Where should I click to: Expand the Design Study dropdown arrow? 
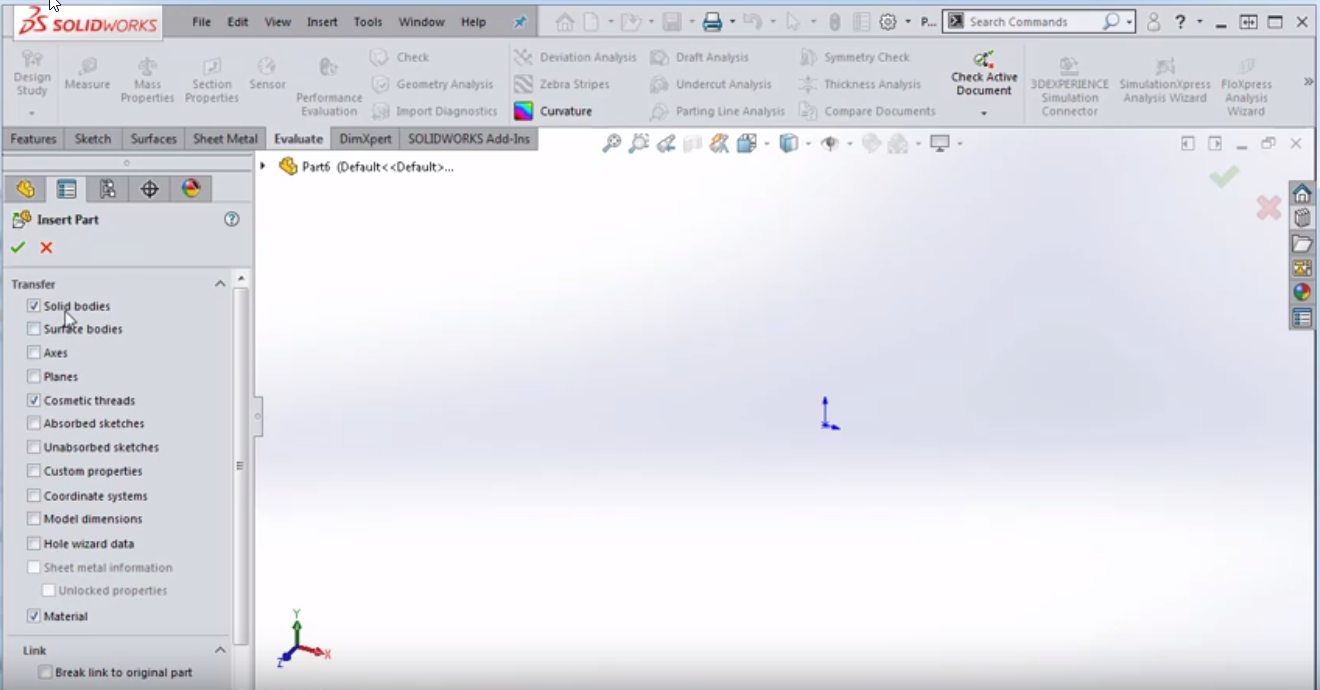pyautogui.click(x=31, y=113)
